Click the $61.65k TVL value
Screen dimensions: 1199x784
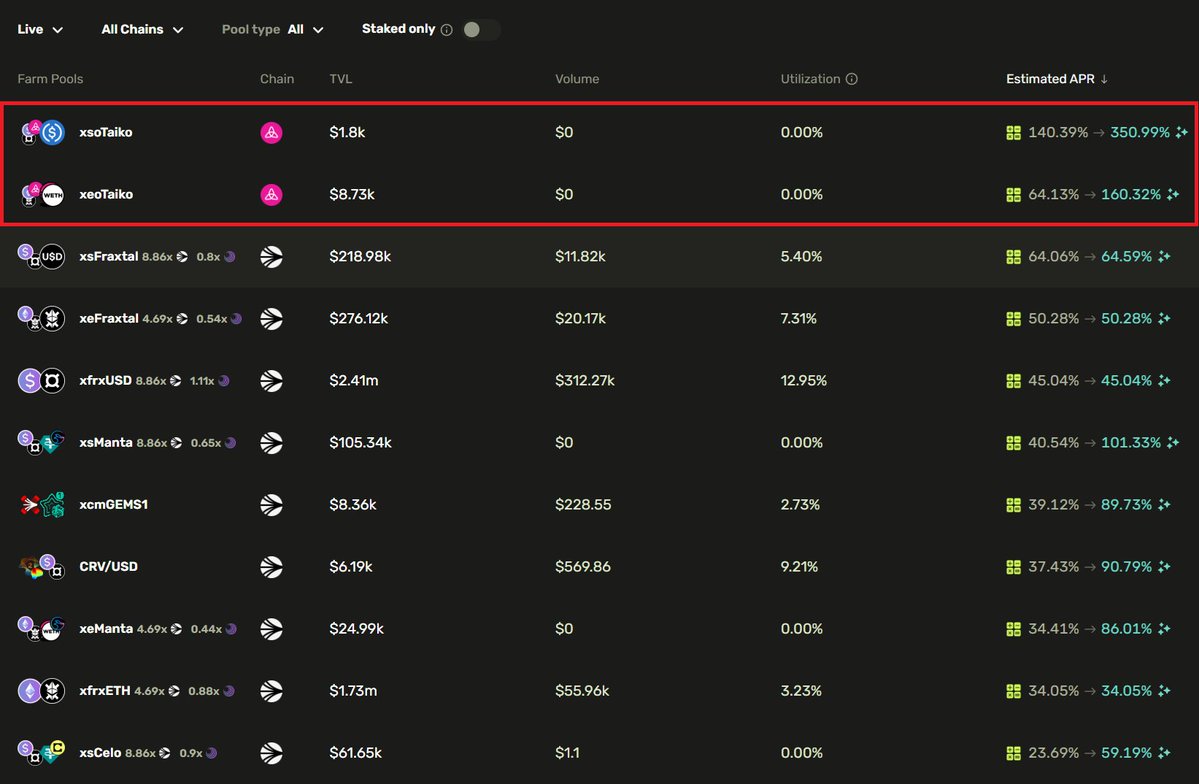click(x=355, y=753)
